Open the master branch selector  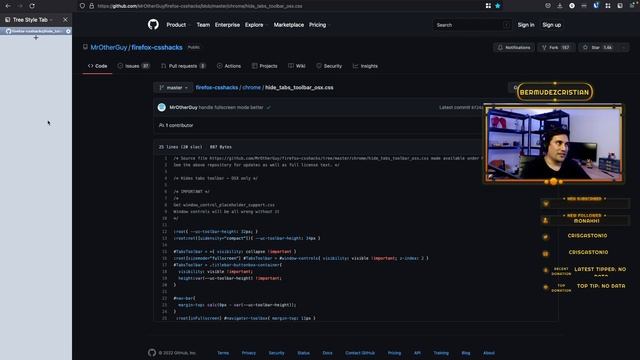coord(173,87)
